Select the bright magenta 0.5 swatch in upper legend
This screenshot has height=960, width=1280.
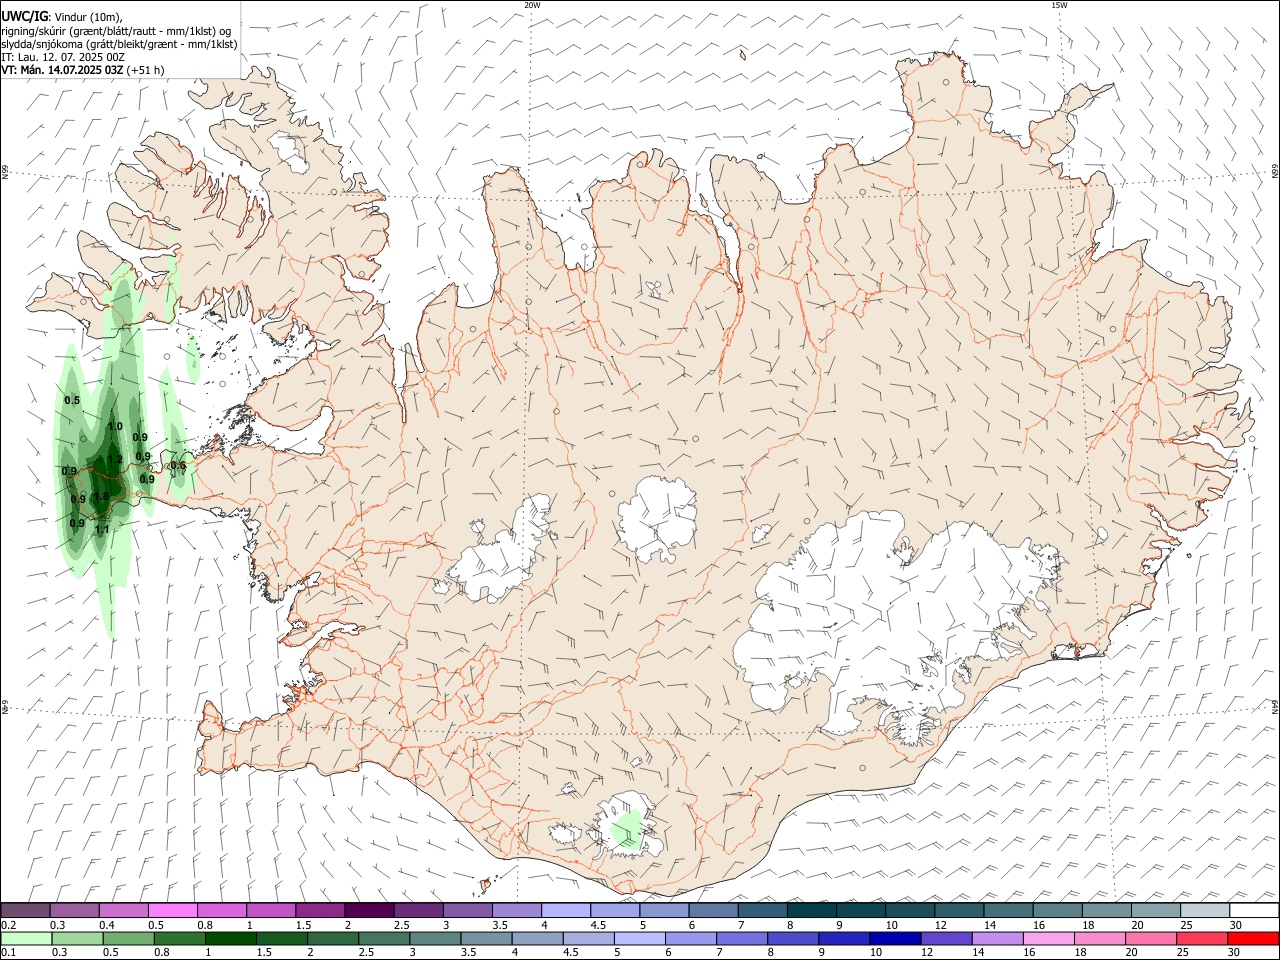pyautogui.click(x=172, y=910)
